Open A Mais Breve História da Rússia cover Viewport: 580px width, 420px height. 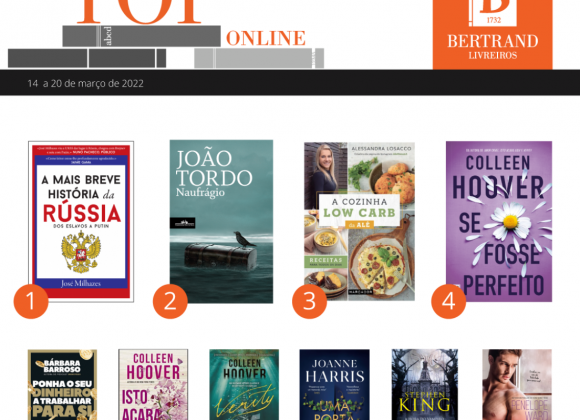81,221
